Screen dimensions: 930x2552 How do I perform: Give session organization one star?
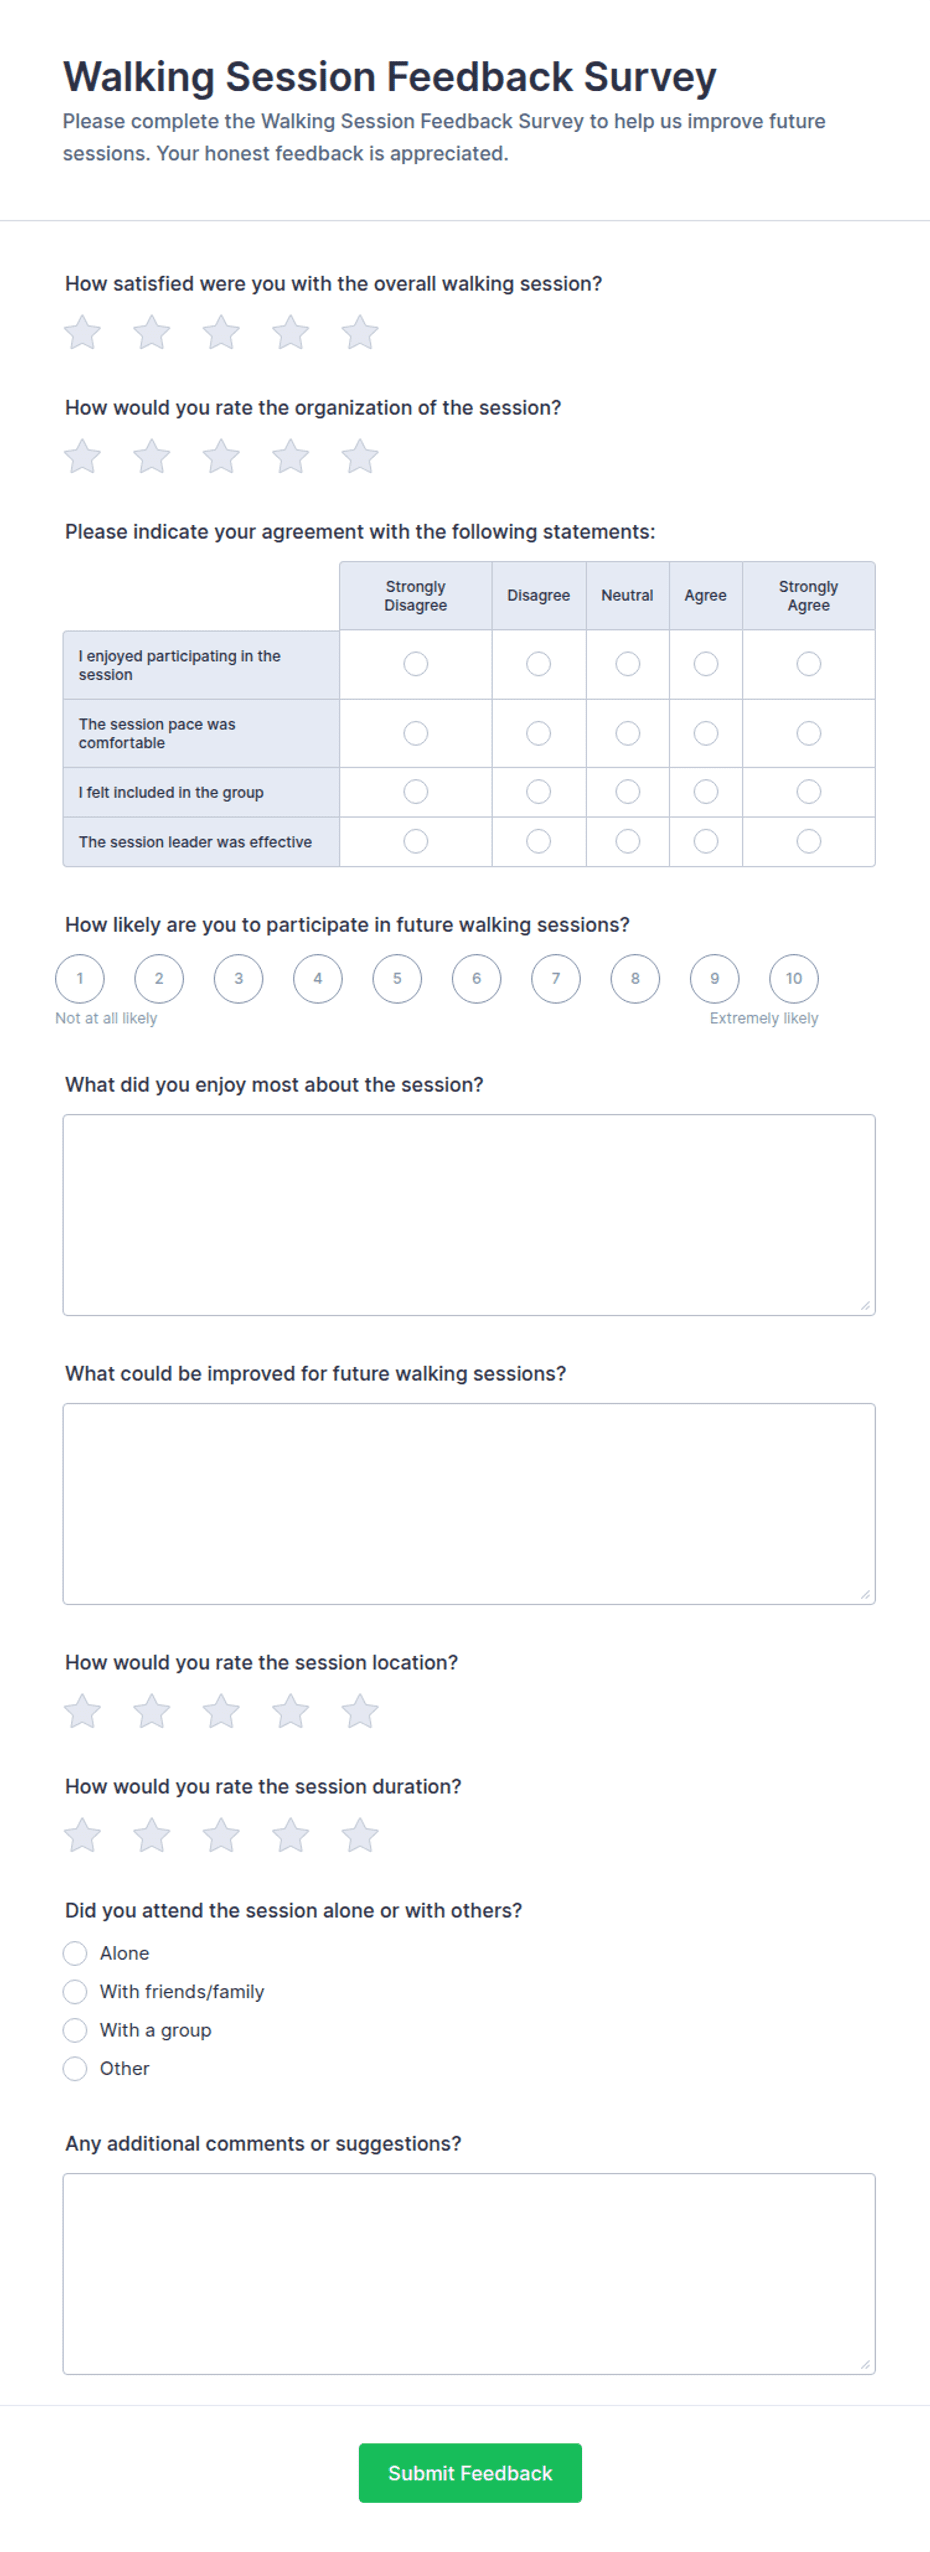82,456
